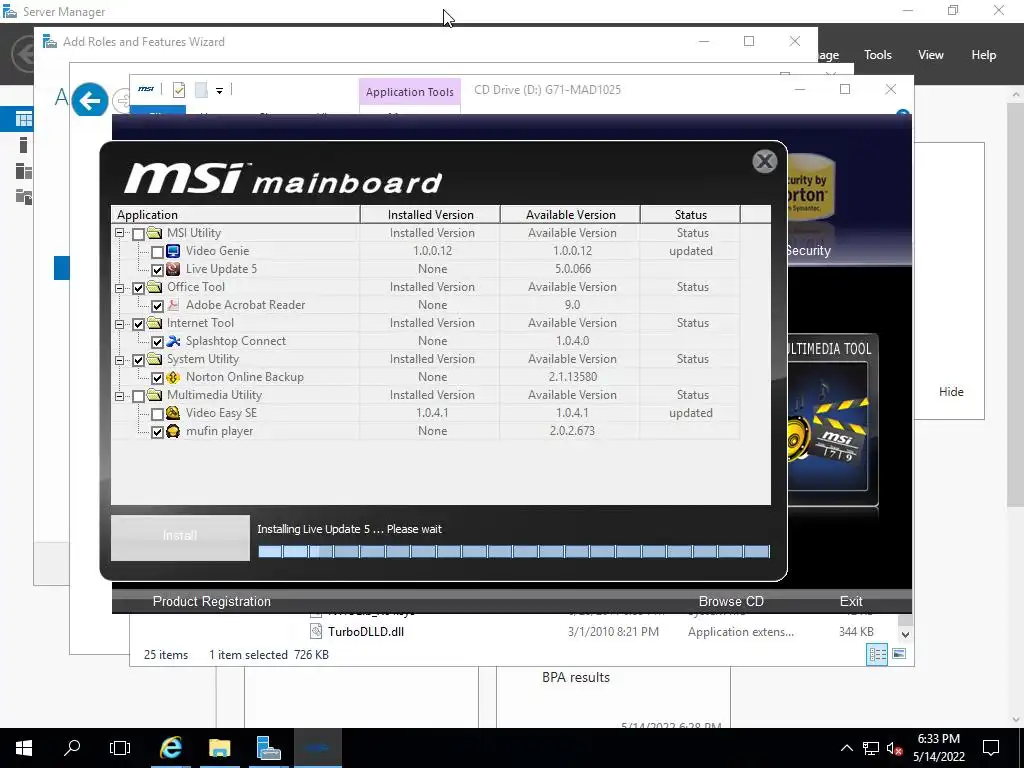Uncheck the Splashtop Connect checkbox

(157, 342)
